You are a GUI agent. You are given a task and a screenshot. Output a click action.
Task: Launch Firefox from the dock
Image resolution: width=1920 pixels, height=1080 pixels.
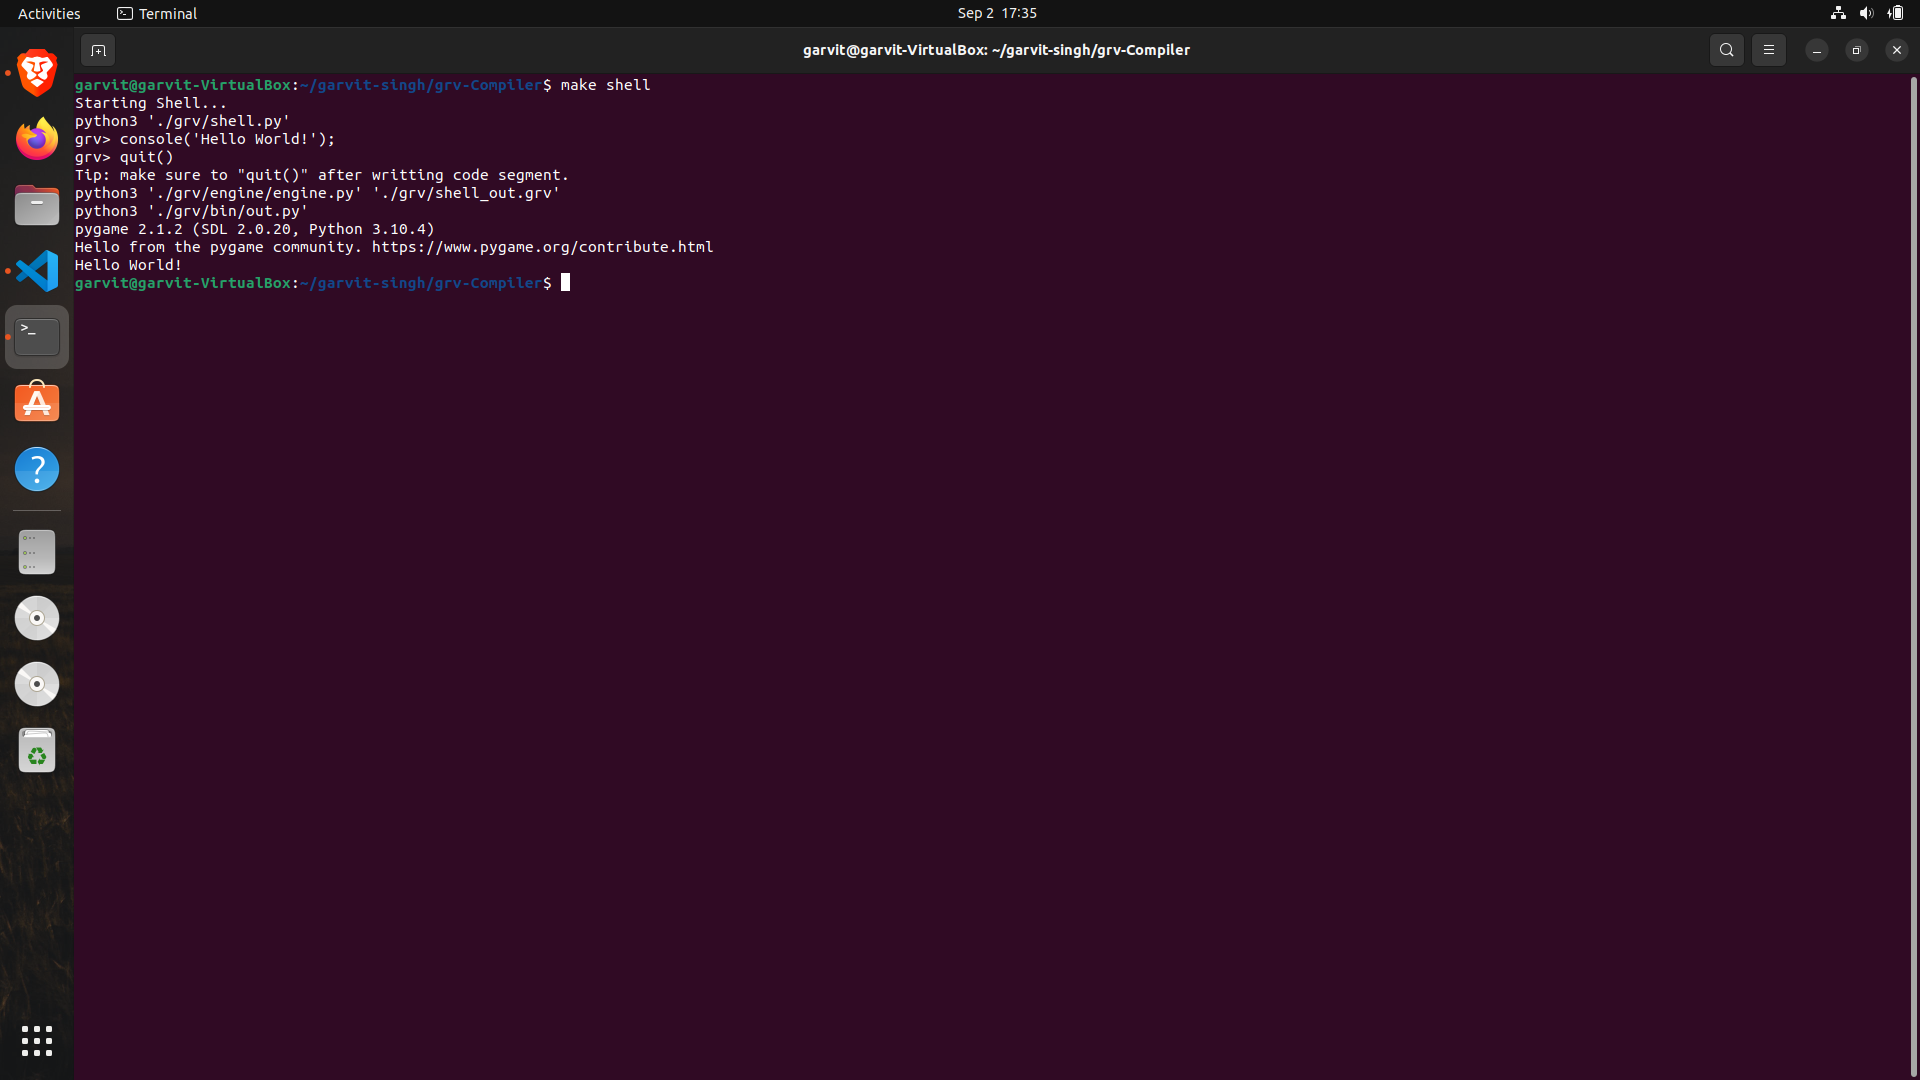click(x=37, y=138)
